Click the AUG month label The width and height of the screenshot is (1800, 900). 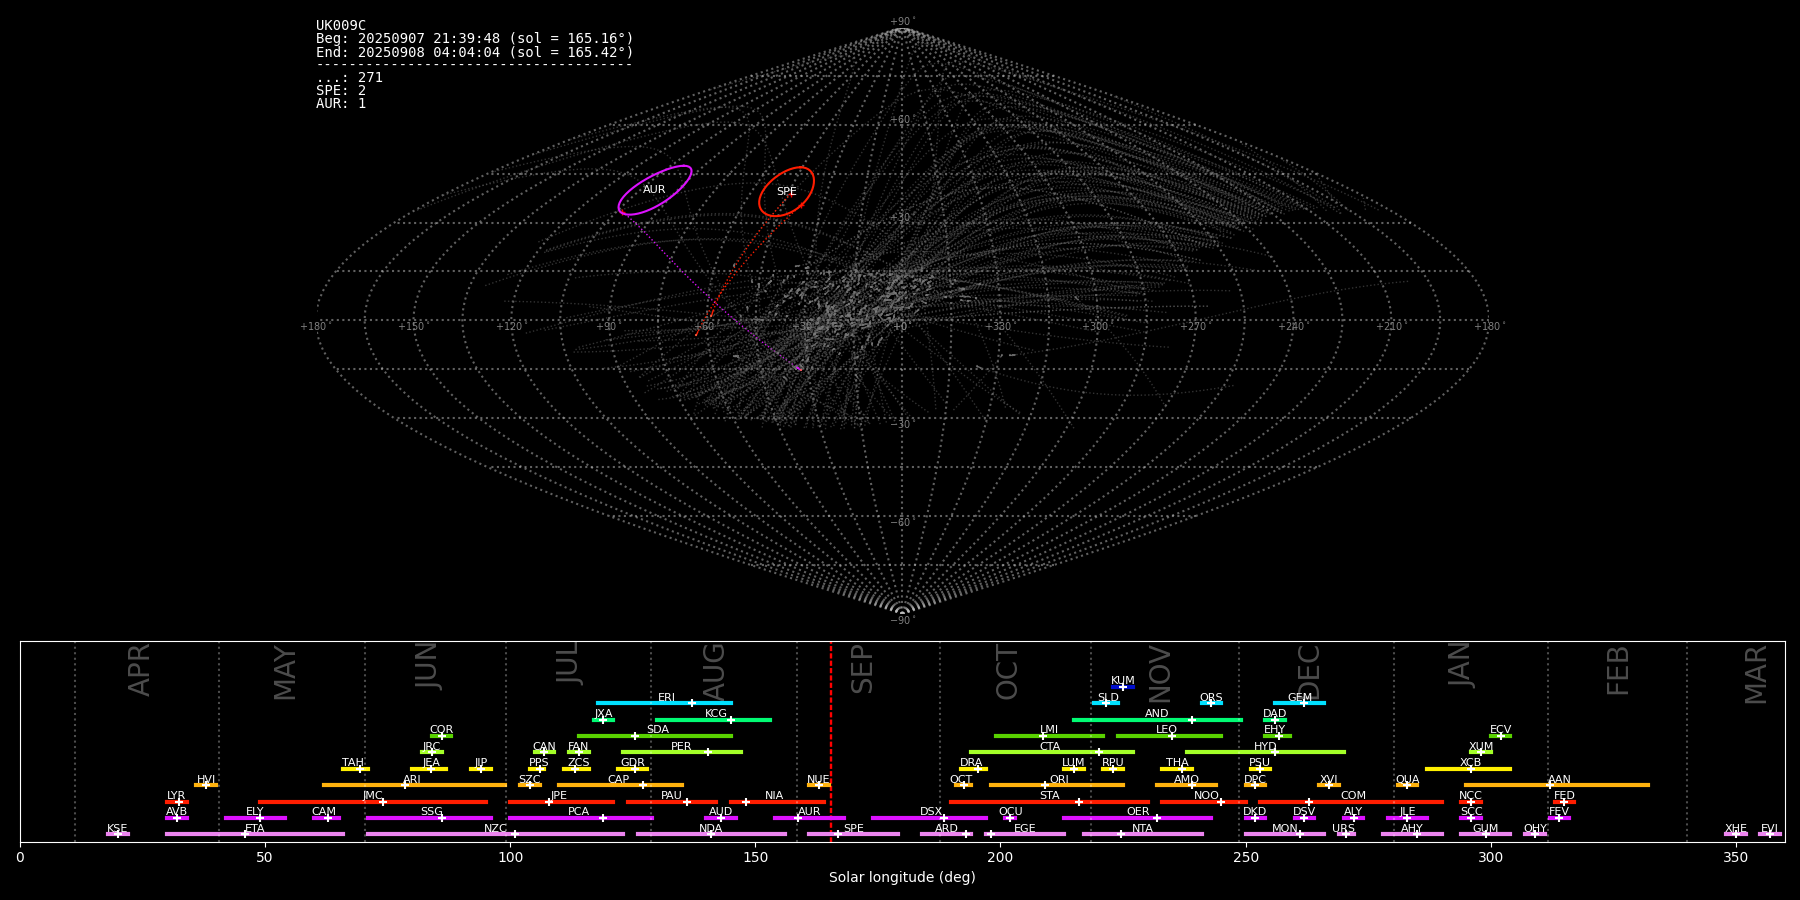coord(714,671)
